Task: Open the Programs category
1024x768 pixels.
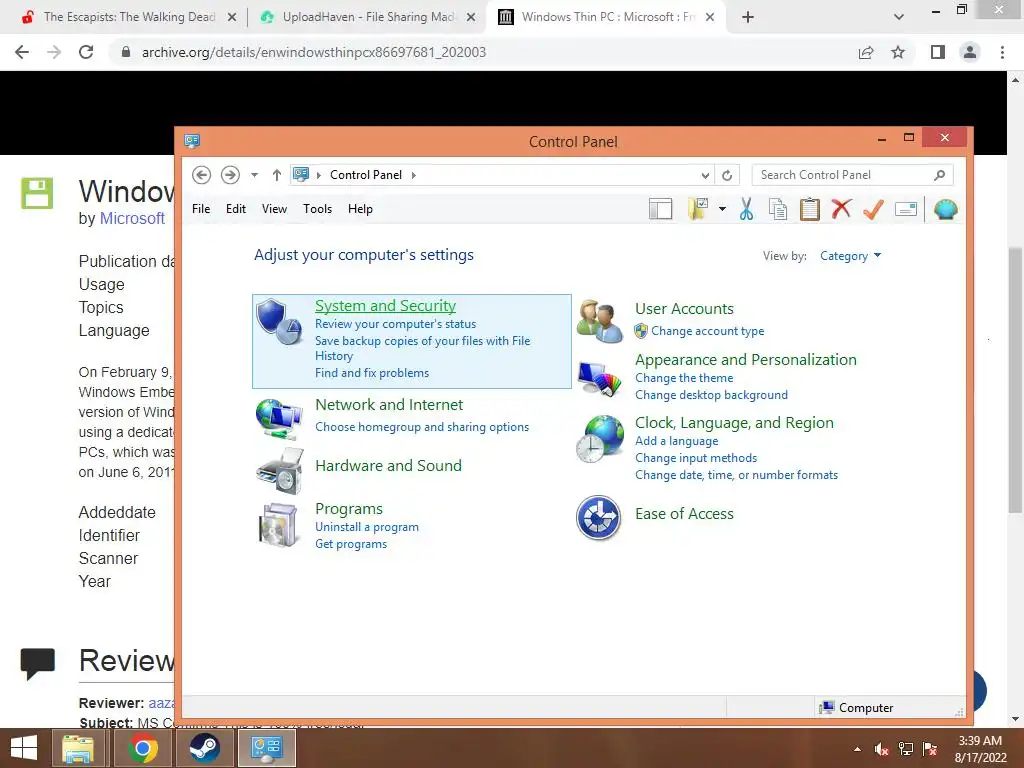Action: click(349, 509)
